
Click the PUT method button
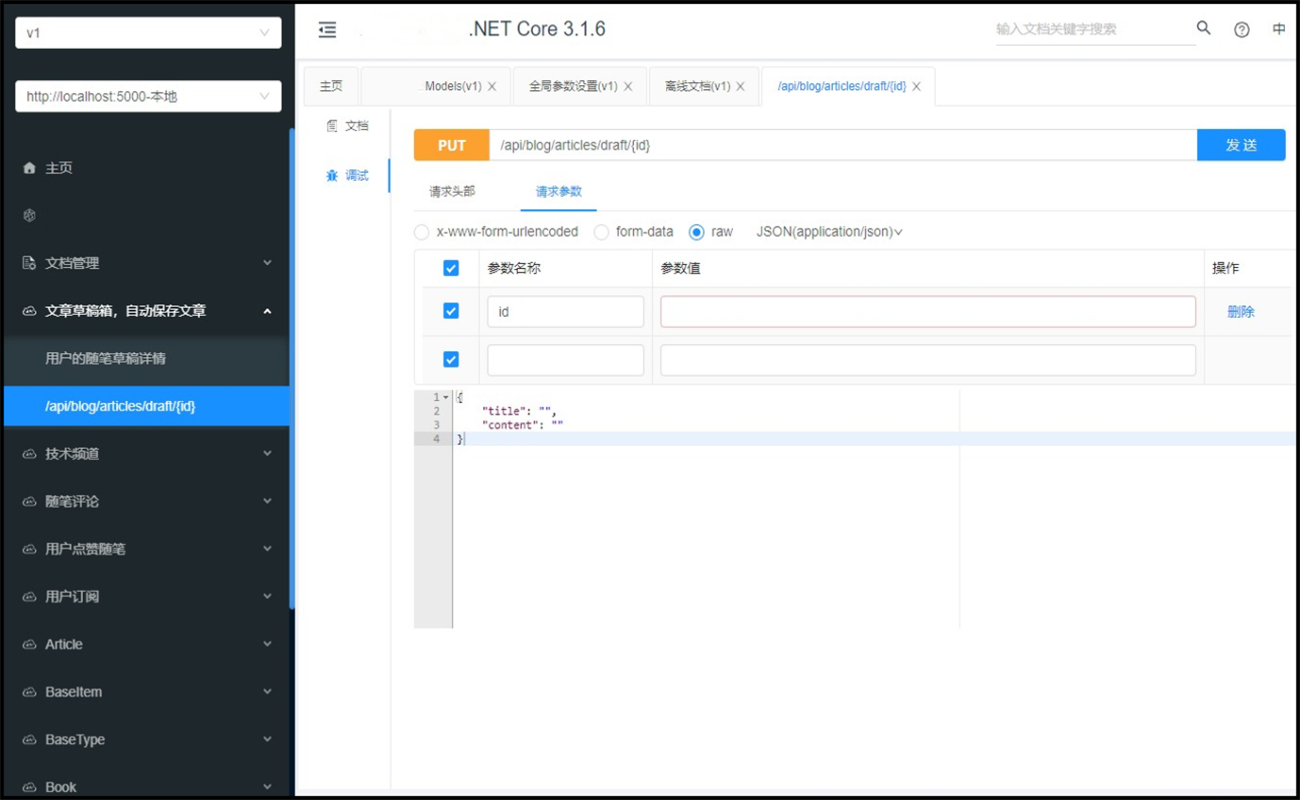click(x=452, y=145)
